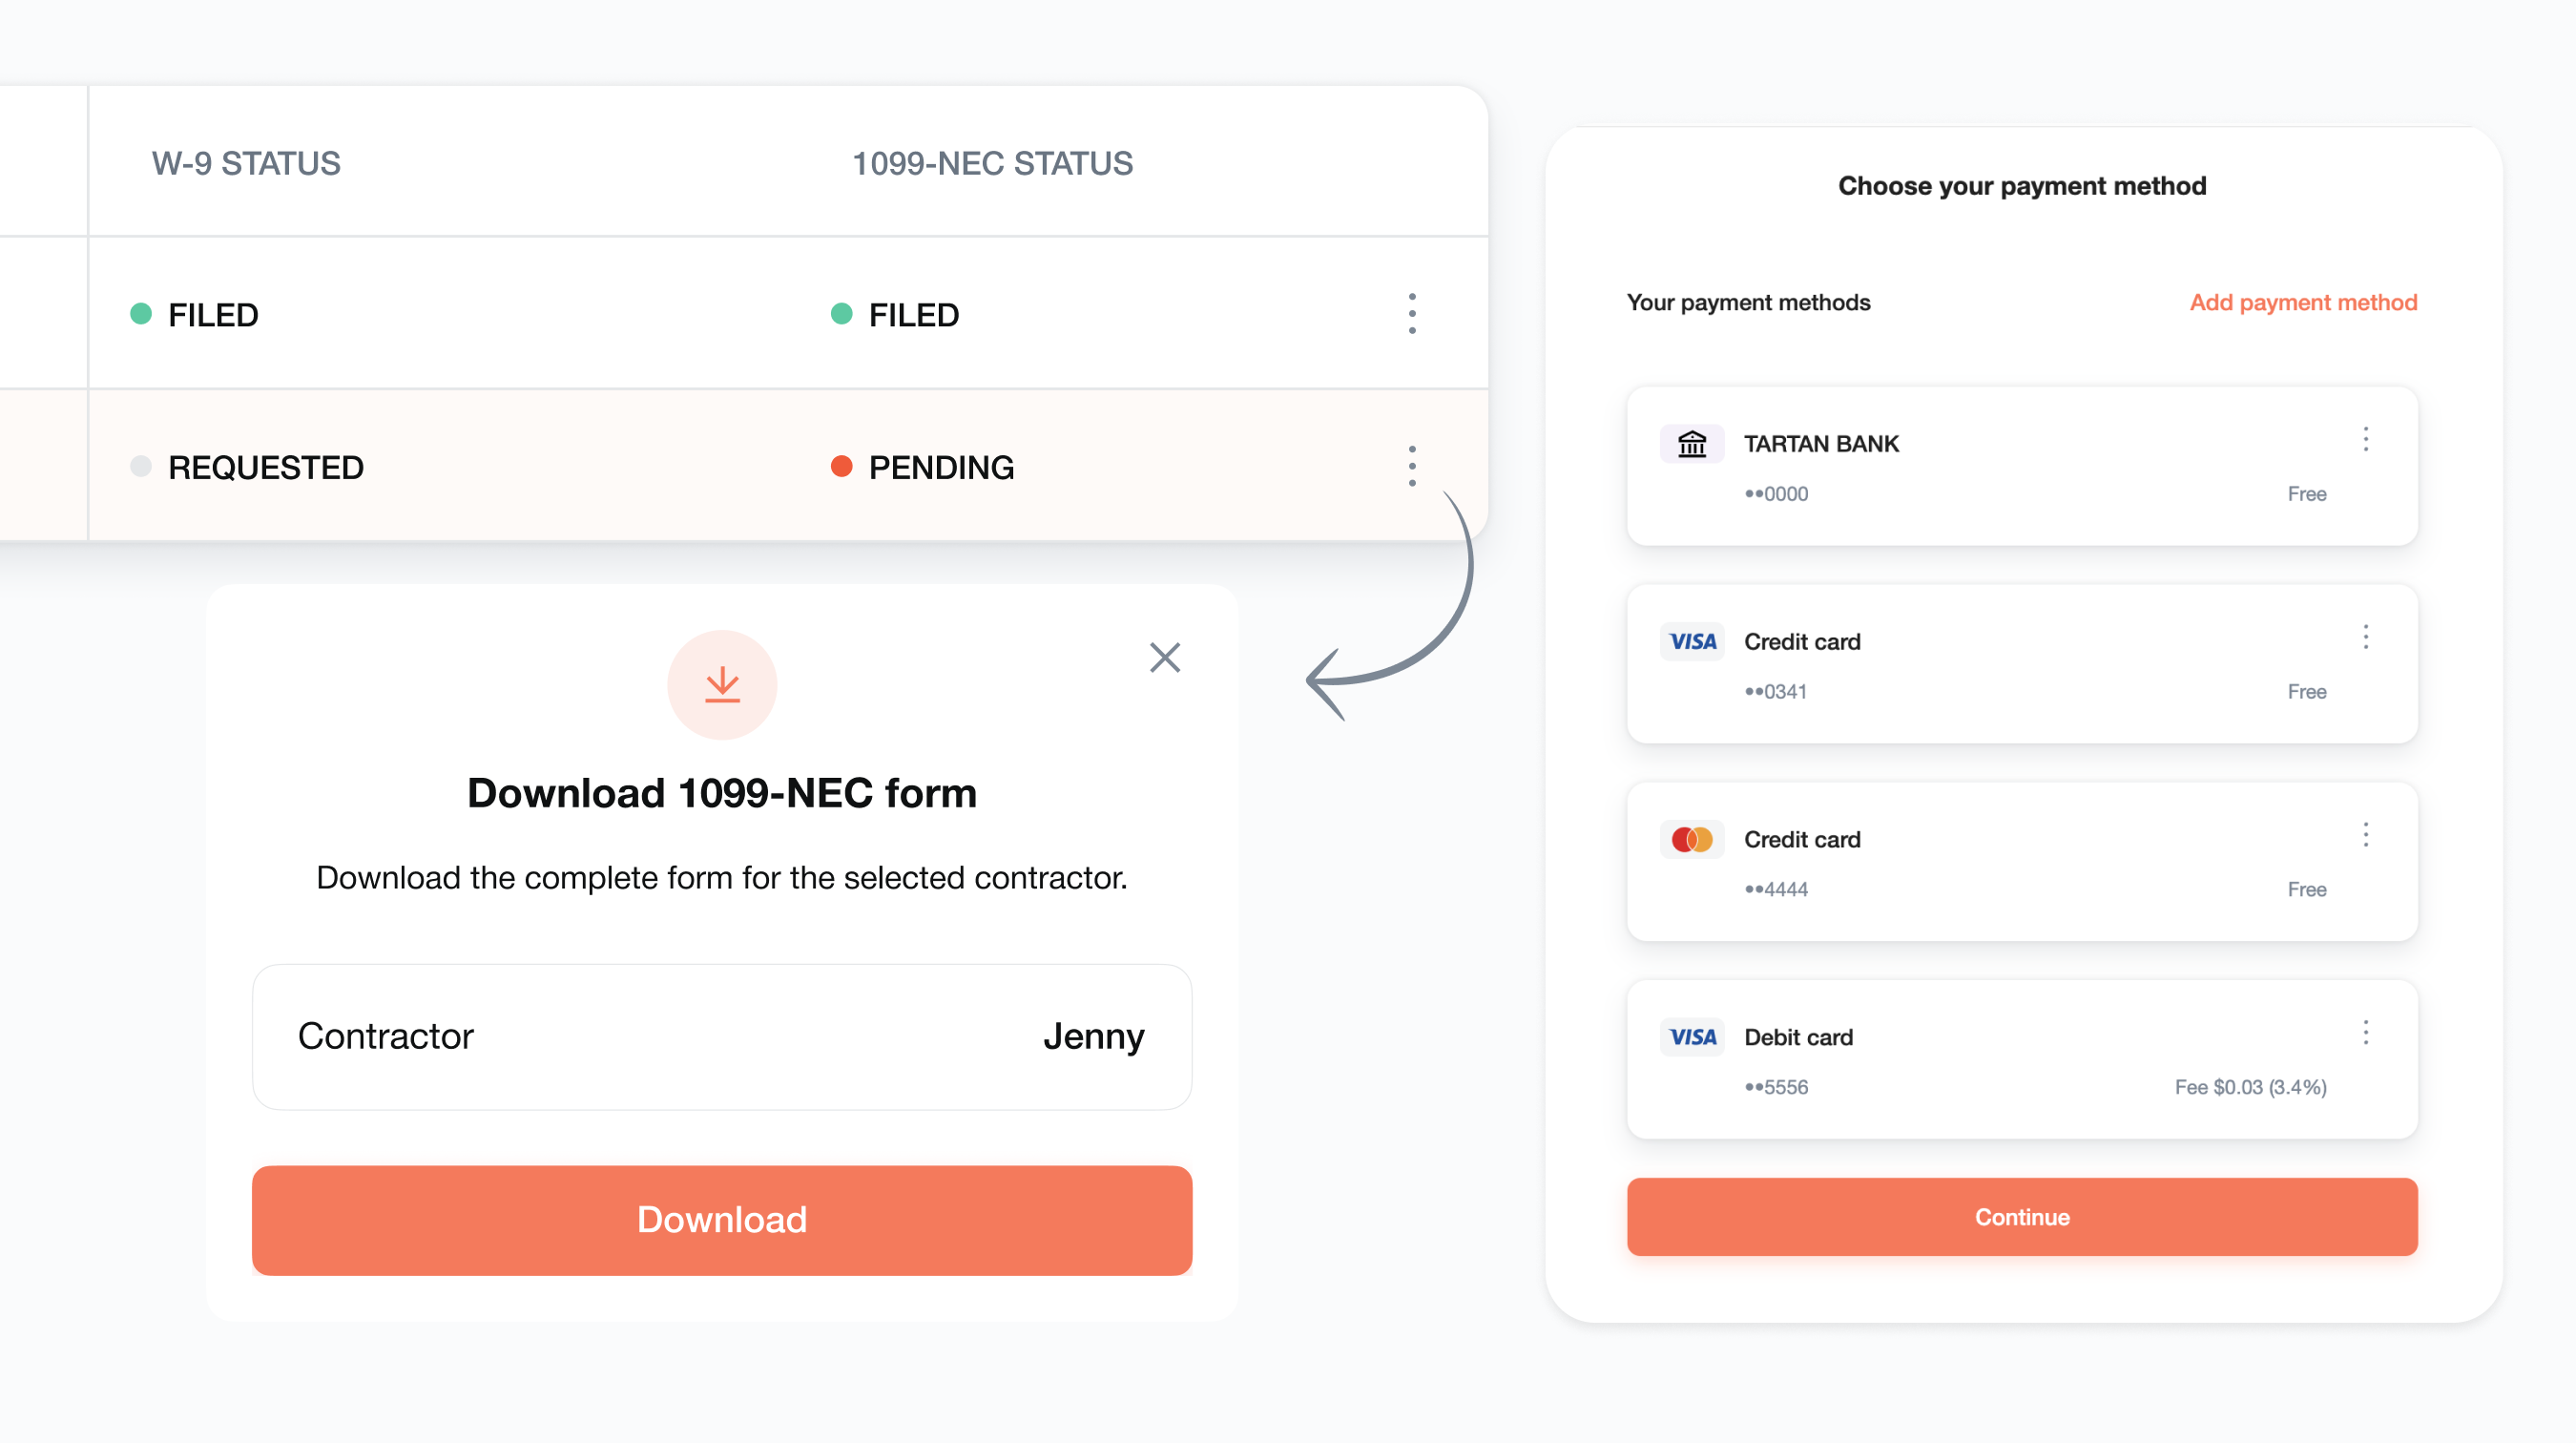Select the FILED status row indicator dot

141,314
